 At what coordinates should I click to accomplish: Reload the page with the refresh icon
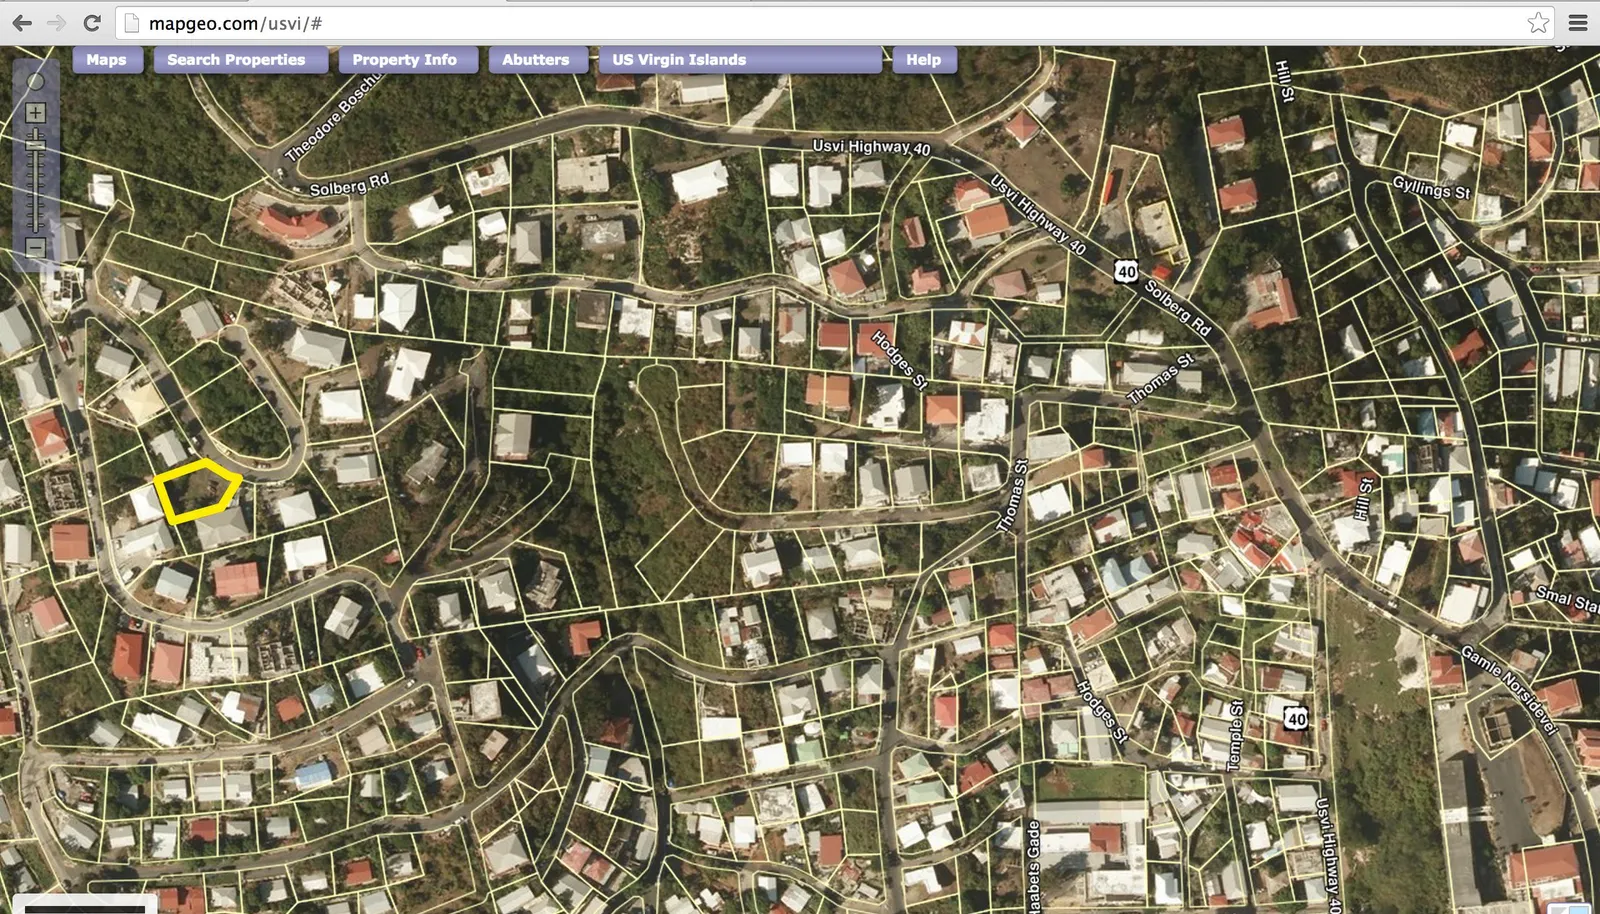(91, 23)
